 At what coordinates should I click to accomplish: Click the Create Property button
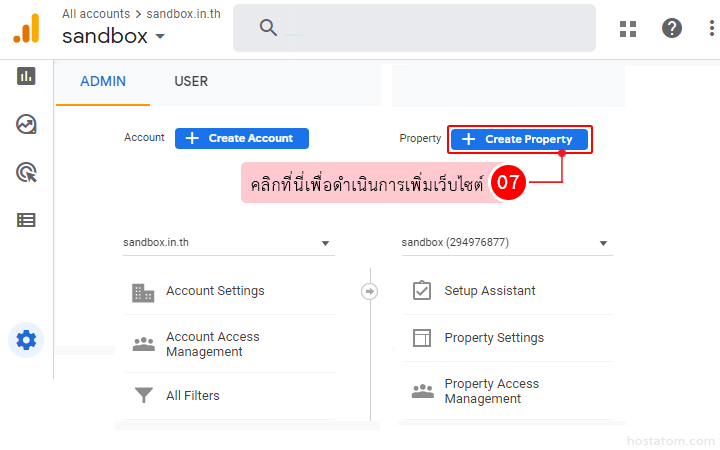519,139
